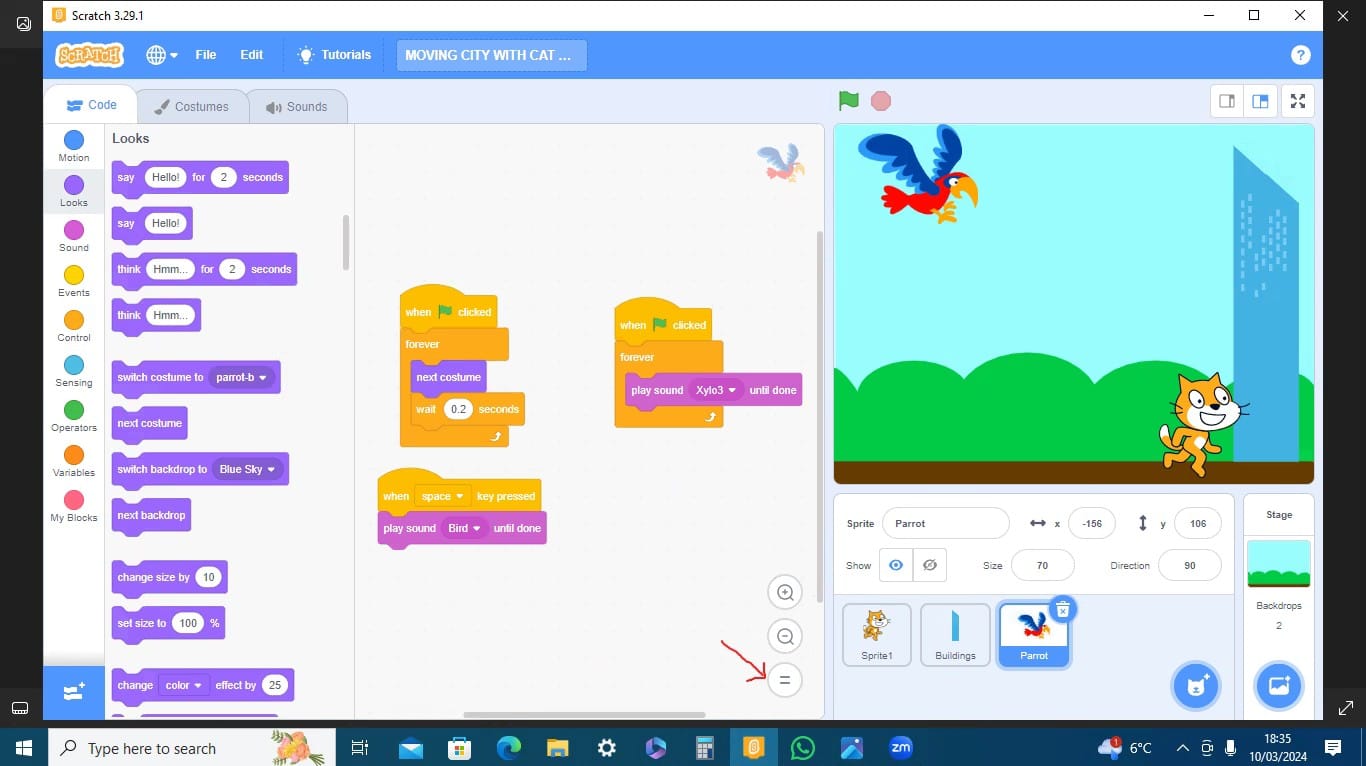
Task: Hide the Parrot sprite with crossed-eye toggle
Action: (x=929, y=565)
